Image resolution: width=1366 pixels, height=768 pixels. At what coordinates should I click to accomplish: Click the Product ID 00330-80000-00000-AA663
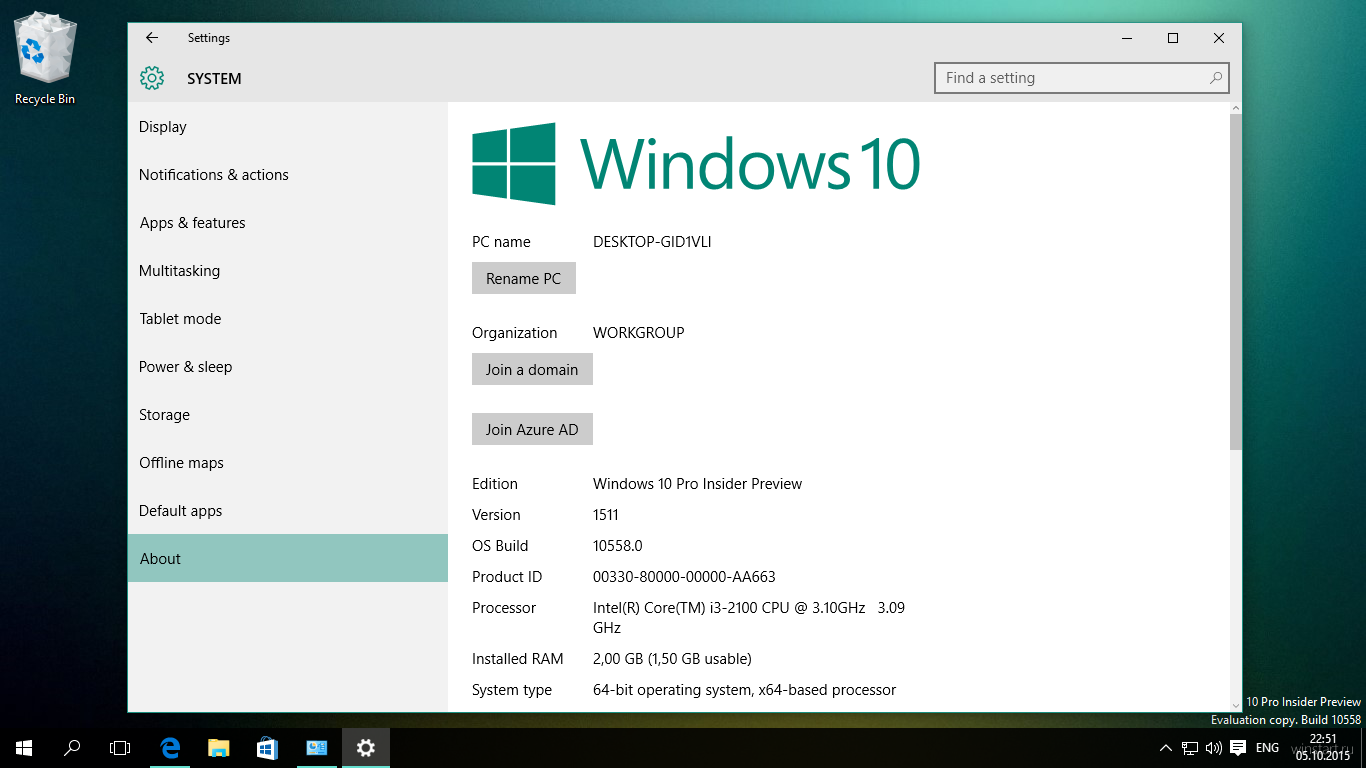point(684,577)
